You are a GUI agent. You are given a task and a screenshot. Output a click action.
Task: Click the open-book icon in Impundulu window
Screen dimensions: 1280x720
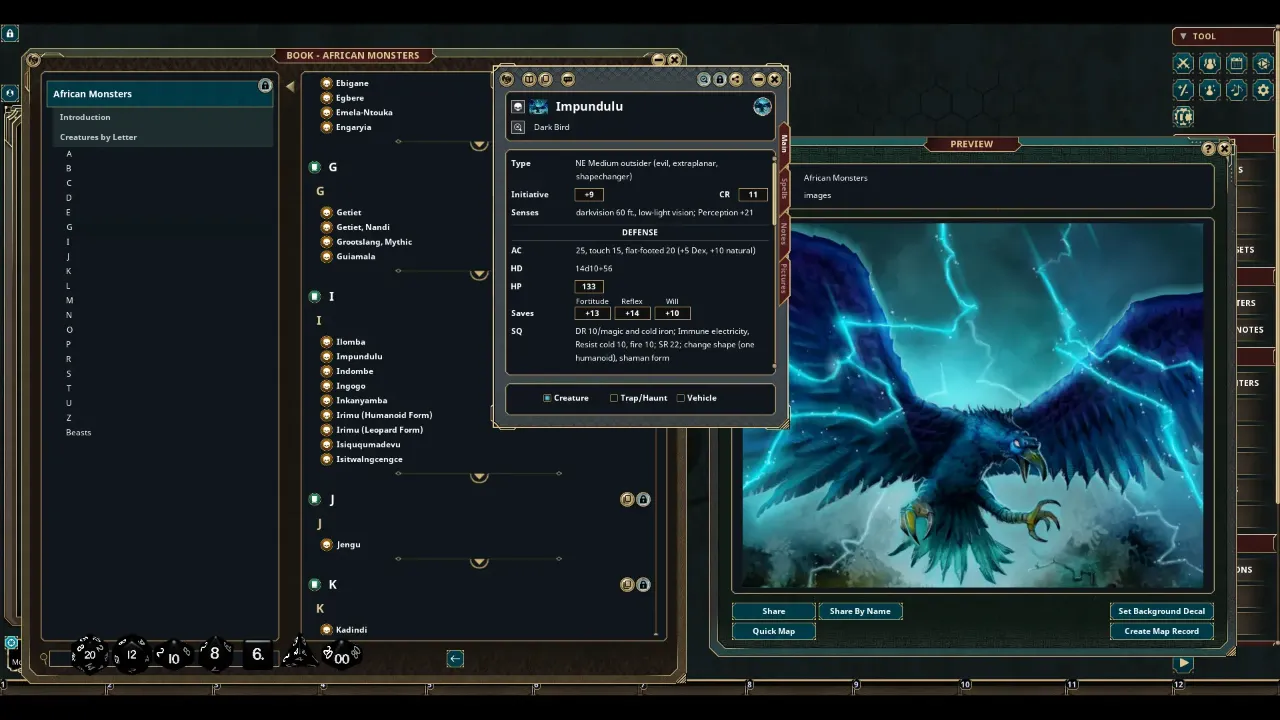pyautogui.click(x=530, y=79)
